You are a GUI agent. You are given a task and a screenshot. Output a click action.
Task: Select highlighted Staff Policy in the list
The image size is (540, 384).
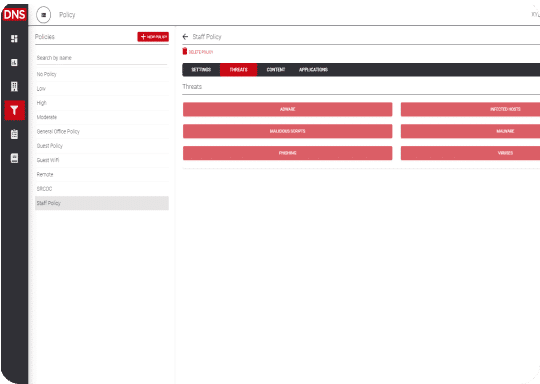102,203
